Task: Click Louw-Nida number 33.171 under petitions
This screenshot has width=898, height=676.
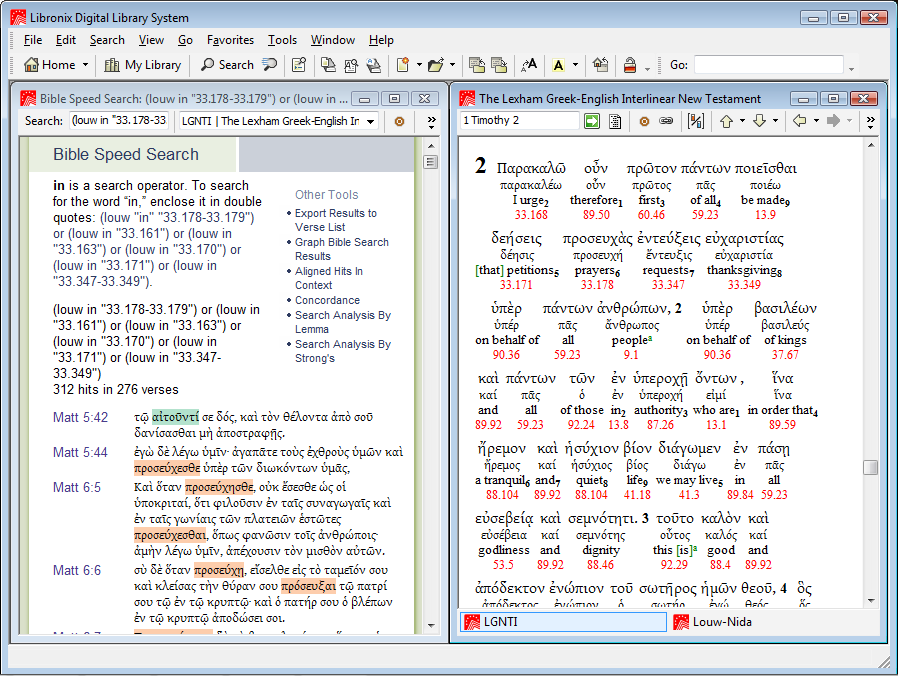Action: (515, 285)
